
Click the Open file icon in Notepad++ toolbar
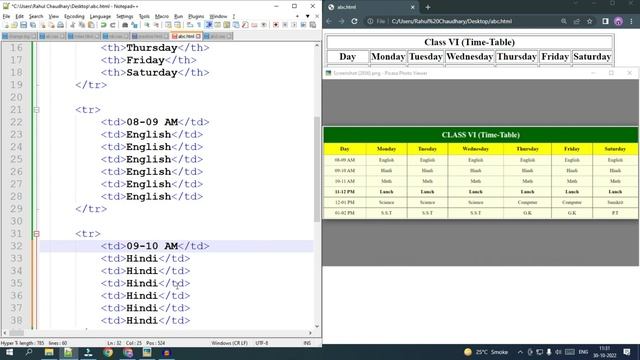tap(15, 25)
